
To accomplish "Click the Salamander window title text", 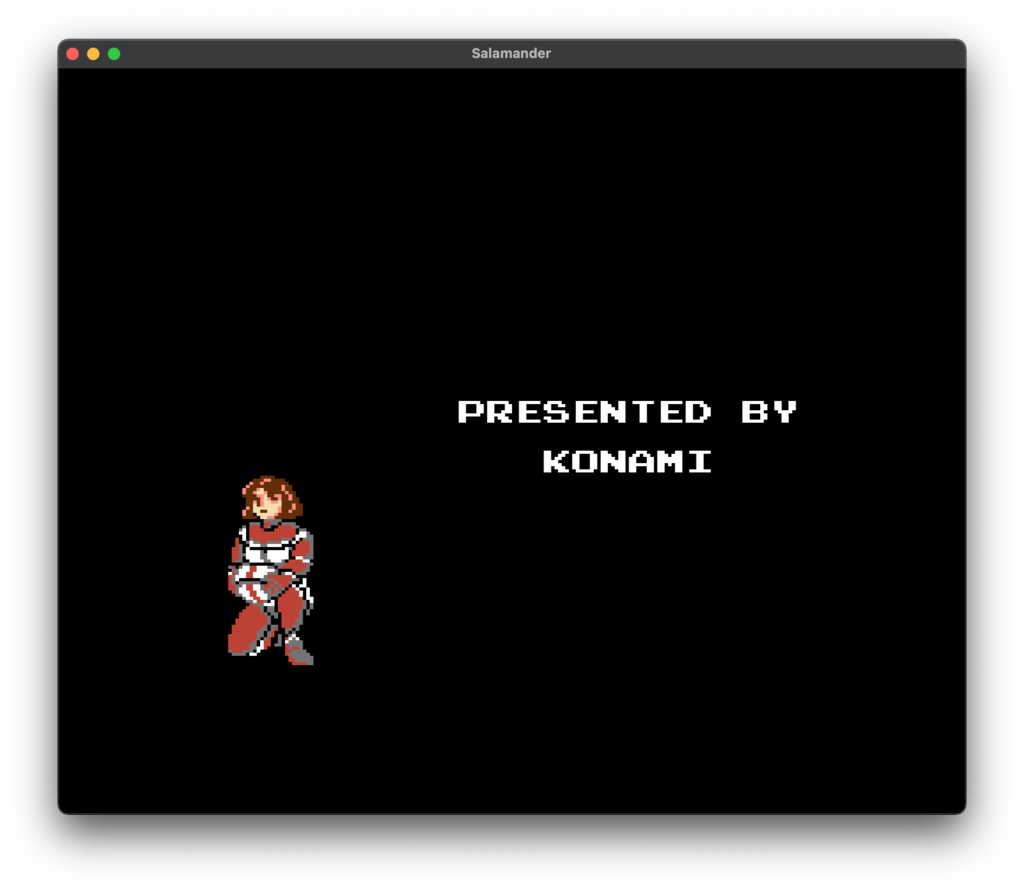I will [x=511, y=54].
